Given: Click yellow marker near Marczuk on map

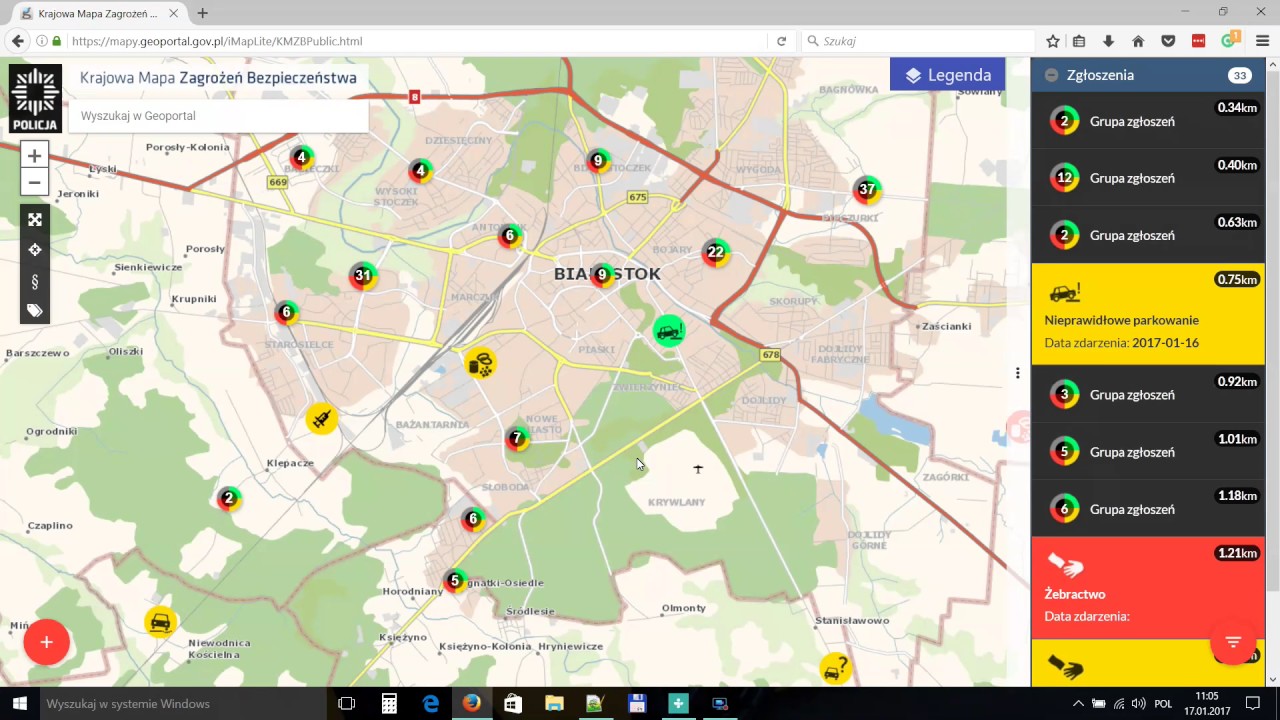Looking at the screenshot, I should pos(481,363).
